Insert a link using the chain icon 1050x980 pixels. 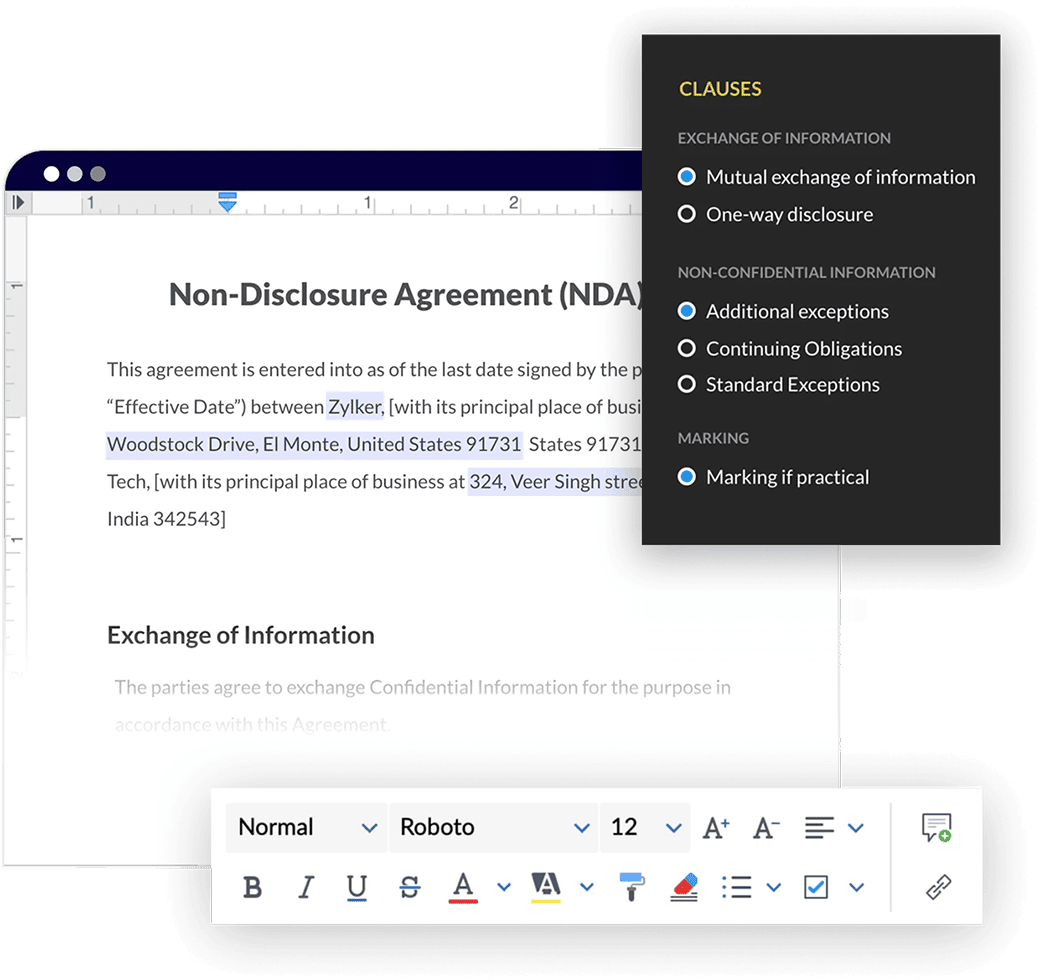coord(938,887)
